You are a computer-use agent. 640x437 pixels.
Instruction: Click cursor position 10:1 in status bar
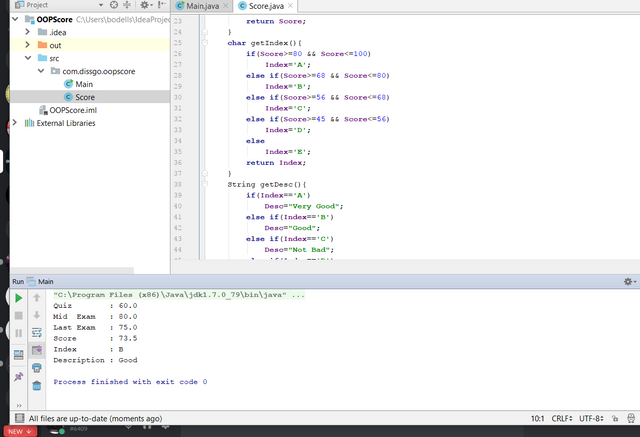coord(538,419)
